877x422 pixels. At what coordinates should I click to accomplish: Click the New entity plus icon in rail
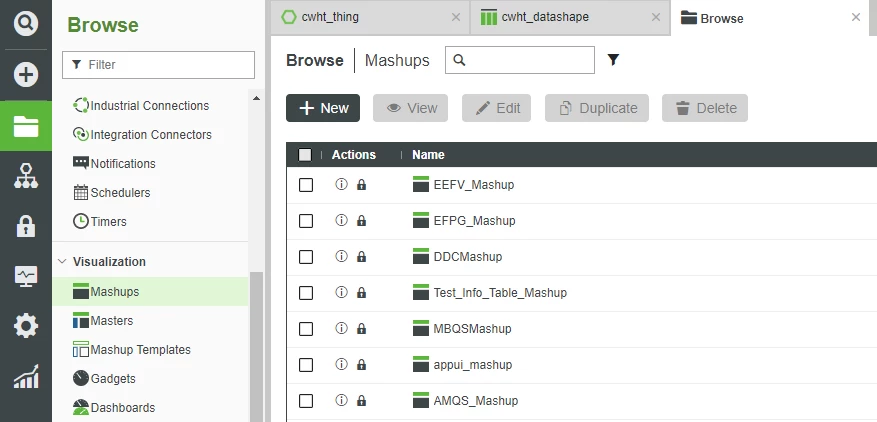(x=26, y=74)
